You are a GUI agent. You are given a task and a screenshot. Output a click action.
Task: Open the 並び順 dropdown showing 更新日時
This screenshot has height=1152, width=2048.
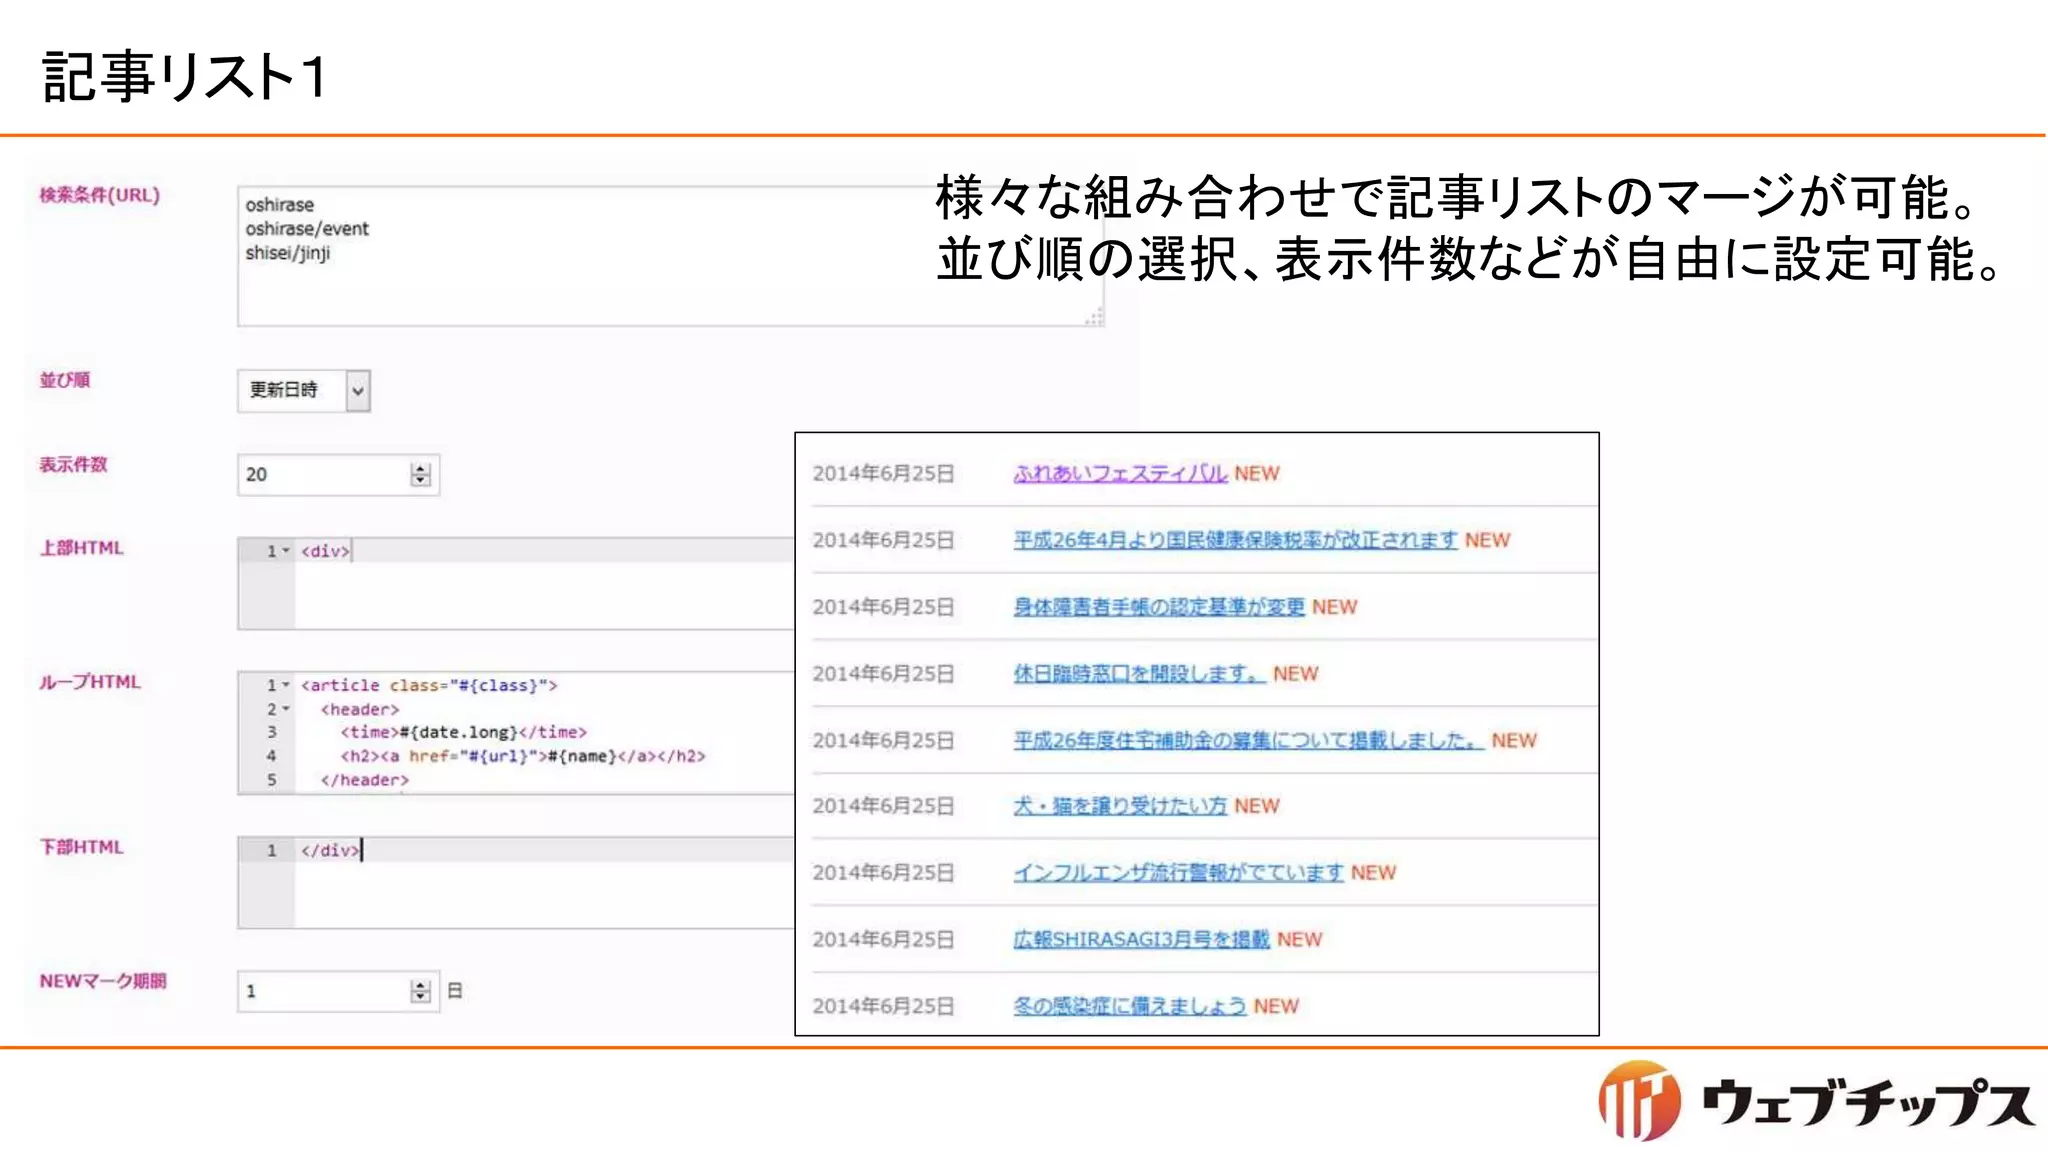coord(304,390)
